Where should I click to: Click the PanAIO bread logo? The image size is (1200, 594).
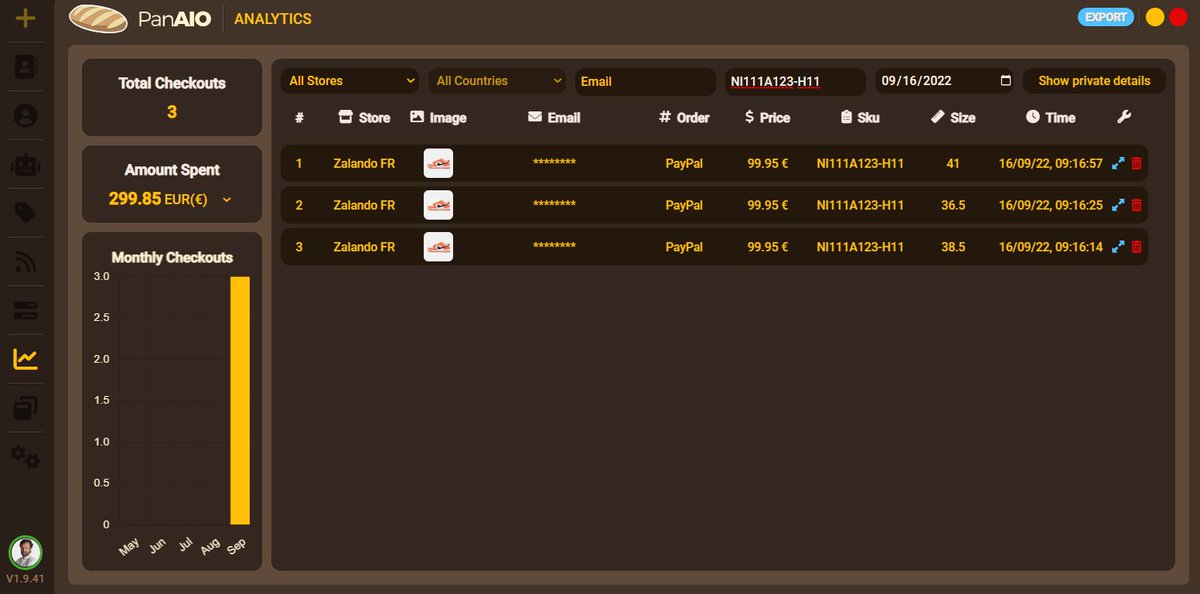coord(98,18)
